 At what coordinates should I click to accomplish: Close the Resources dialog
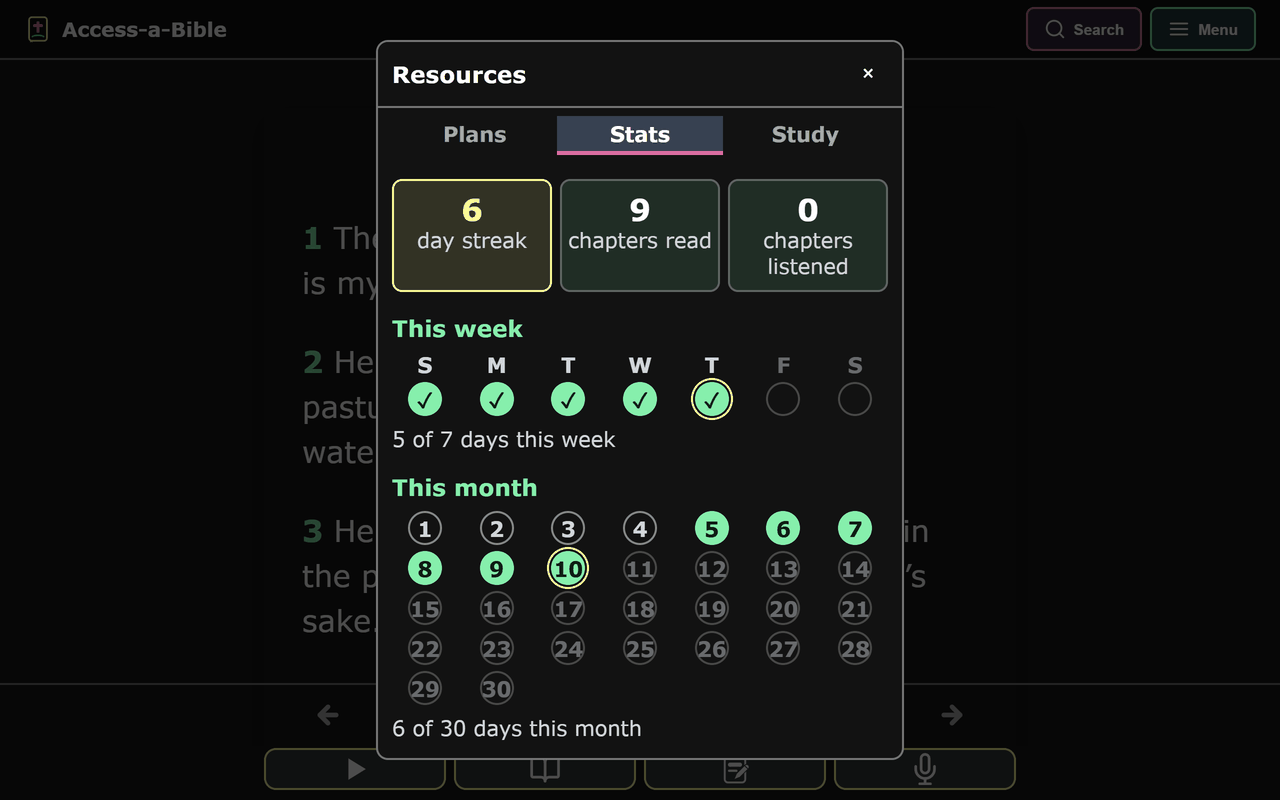[868, 73]
